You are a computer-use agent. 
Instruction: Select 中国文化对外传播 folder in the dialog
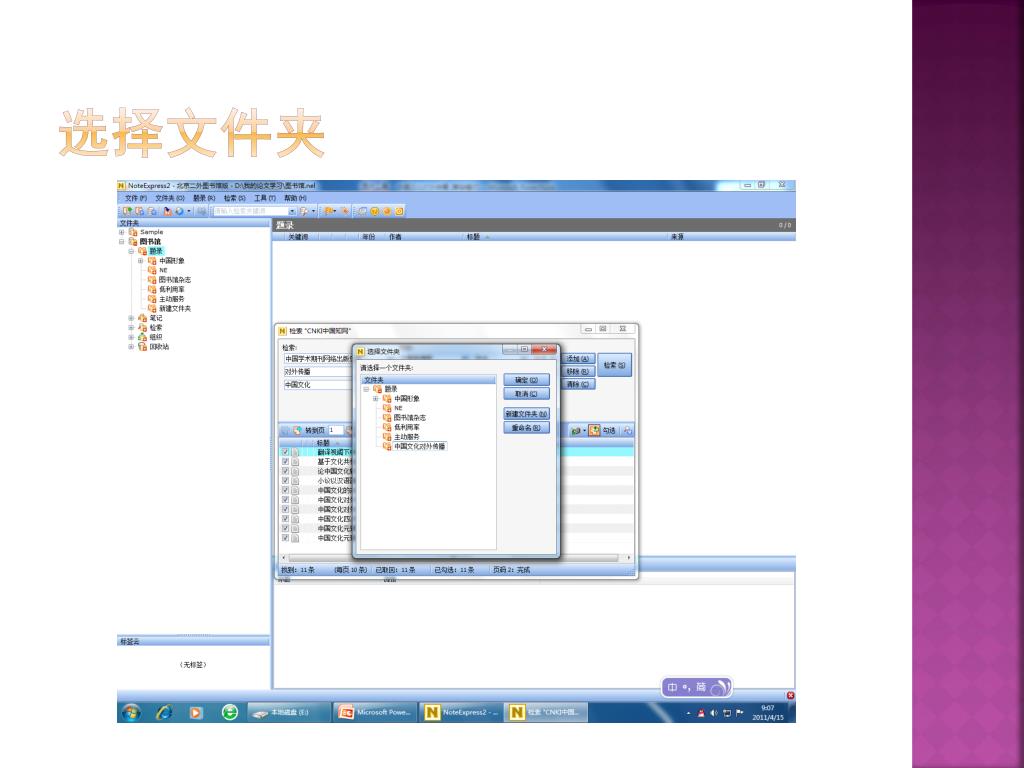pyautogui.click(x=419, y=447)
